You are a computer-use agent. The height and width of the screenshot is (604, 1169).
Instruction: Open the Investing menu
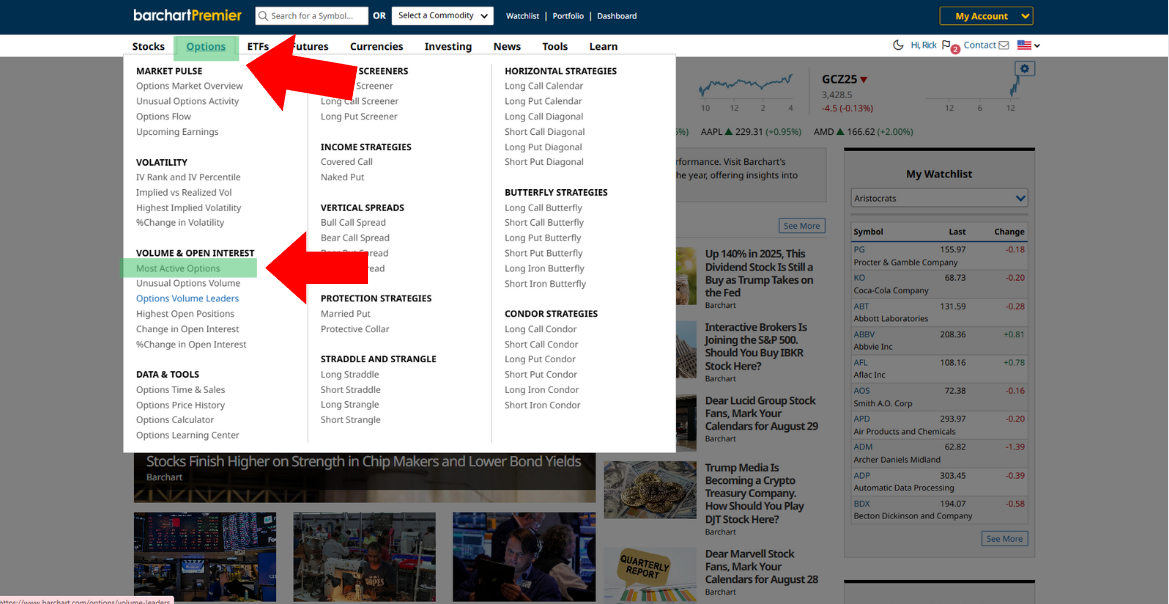(x=448, y=46)
